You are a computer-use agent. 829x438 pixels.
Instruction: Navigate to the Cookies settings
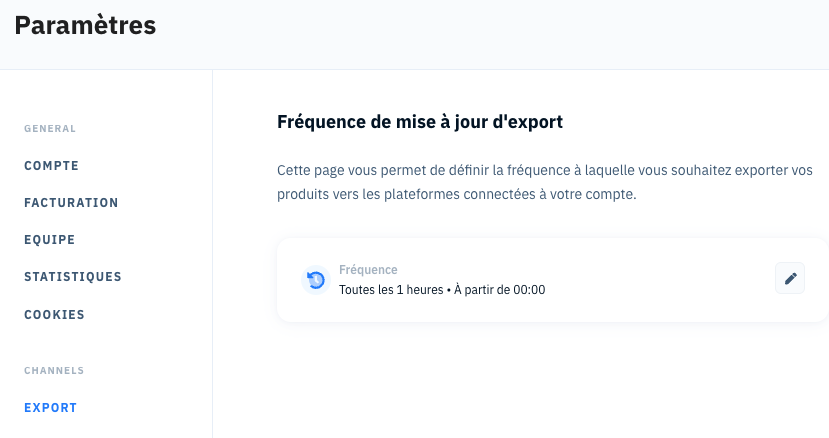tap(54, 315)
